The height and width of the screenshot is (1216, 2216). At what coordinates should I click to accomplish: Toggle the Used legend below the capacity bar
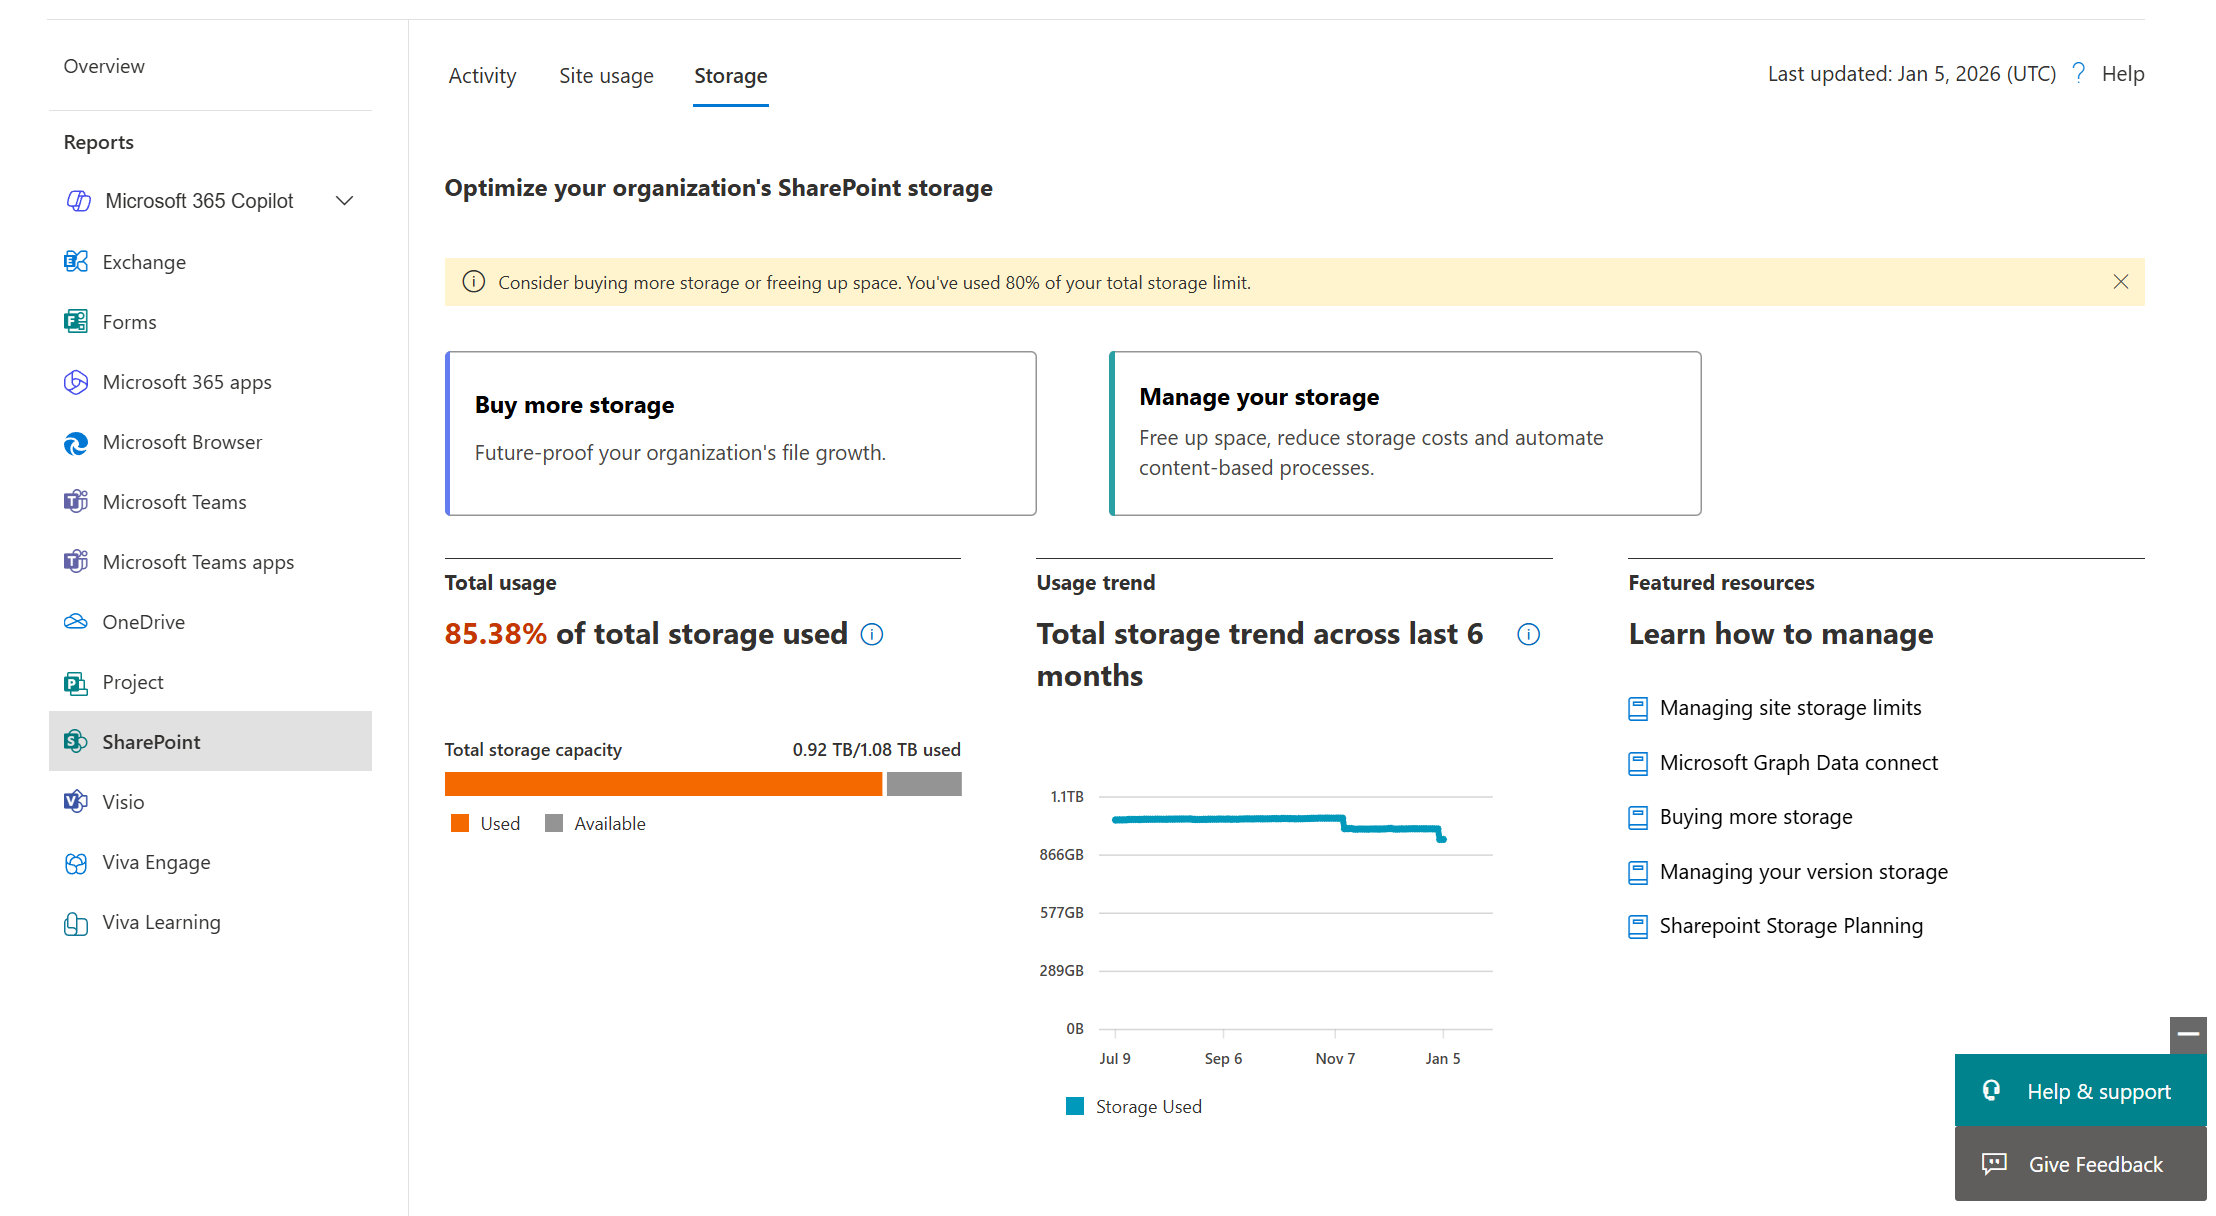pyautogui.click(x=485, y=823)
